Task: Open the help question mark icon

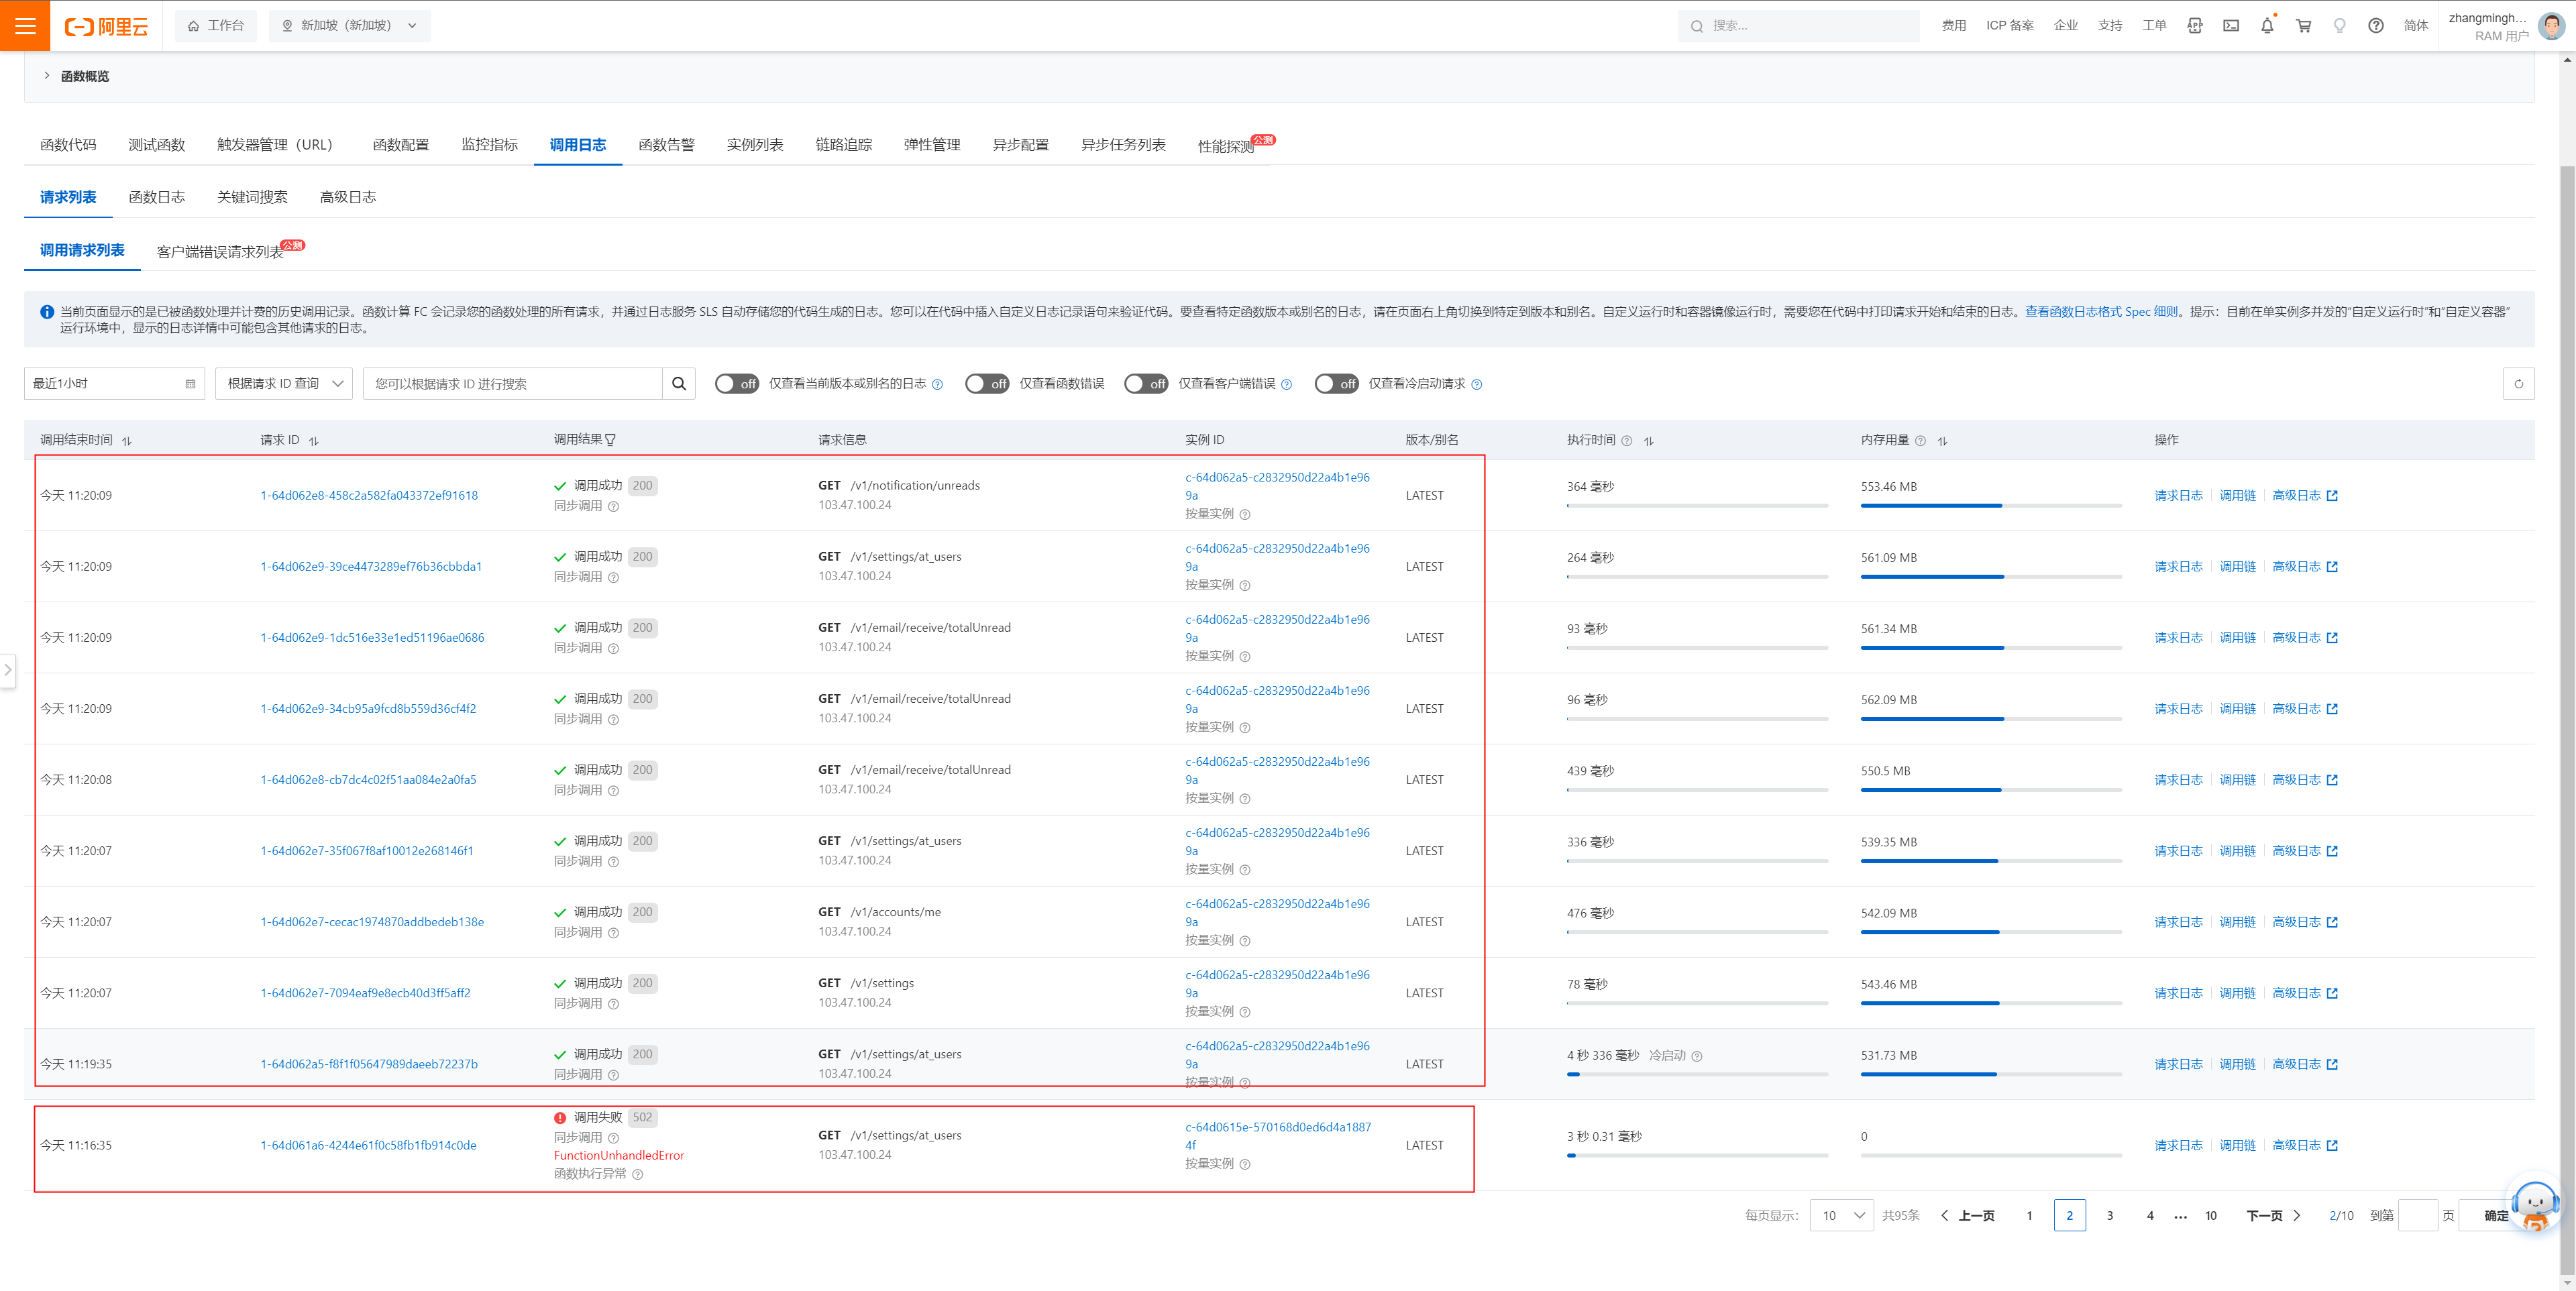Action: coord(2376,26)
